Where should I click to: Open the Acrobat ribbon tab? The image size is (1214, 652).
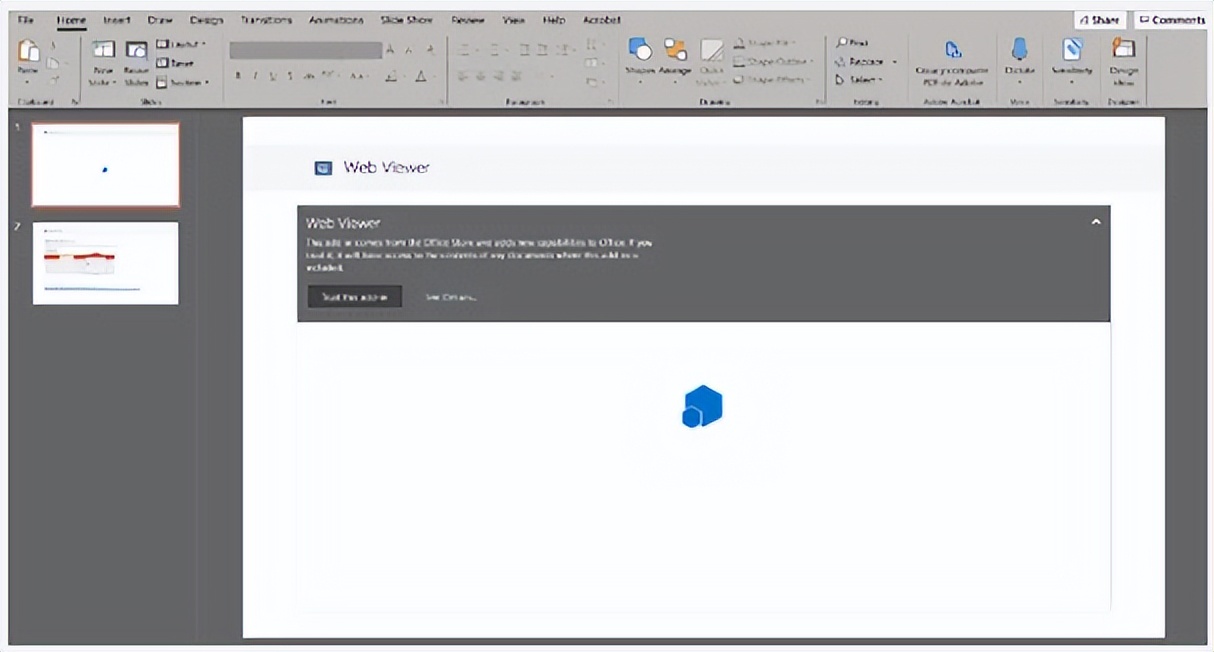coord(601,20)
